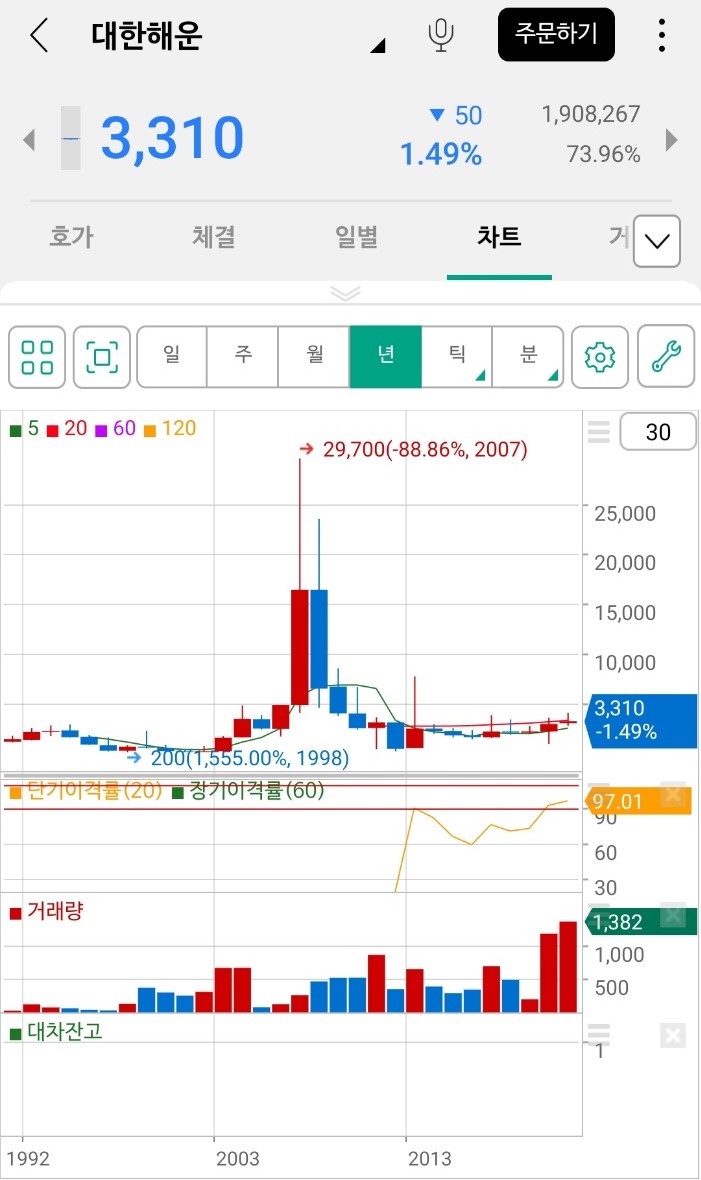Switch to the 호가 tab
Image resolution: width=701 pixels, height=1180 pixels.
[x=72, y=237]
